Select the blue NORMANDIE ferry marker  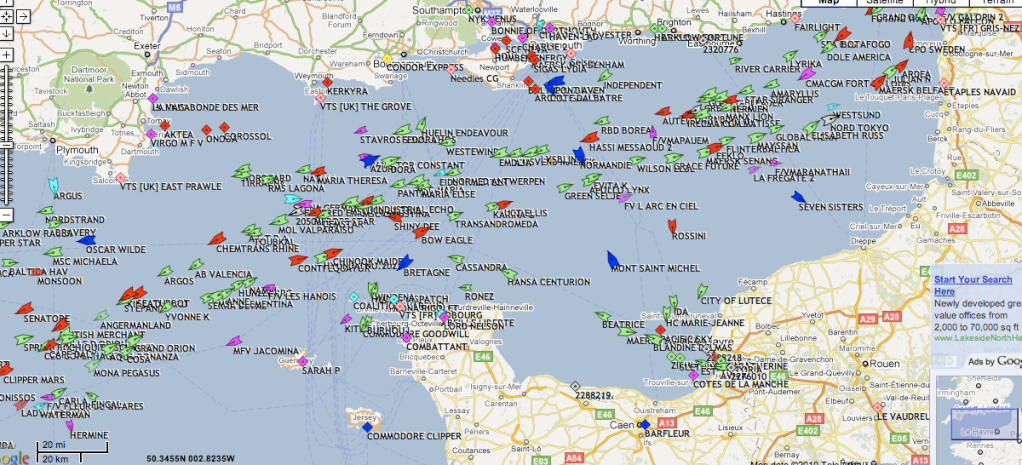coord(579,155)
